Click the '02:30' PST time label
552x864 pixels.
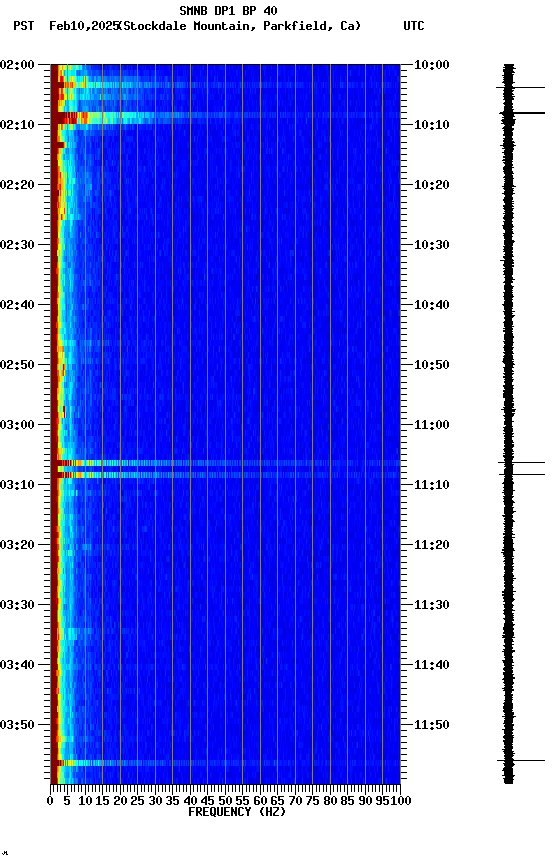pos(17,245)
